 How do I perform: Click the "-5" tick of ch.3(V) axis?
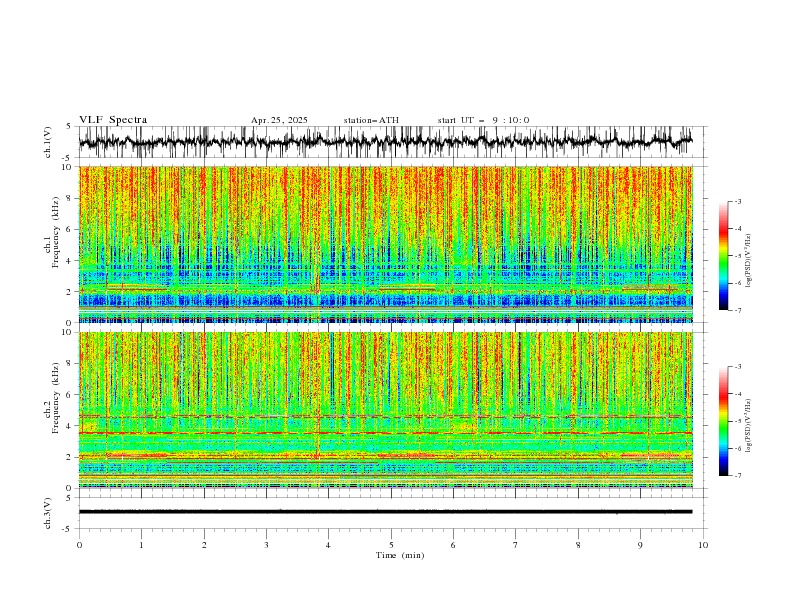click(68, 529)
